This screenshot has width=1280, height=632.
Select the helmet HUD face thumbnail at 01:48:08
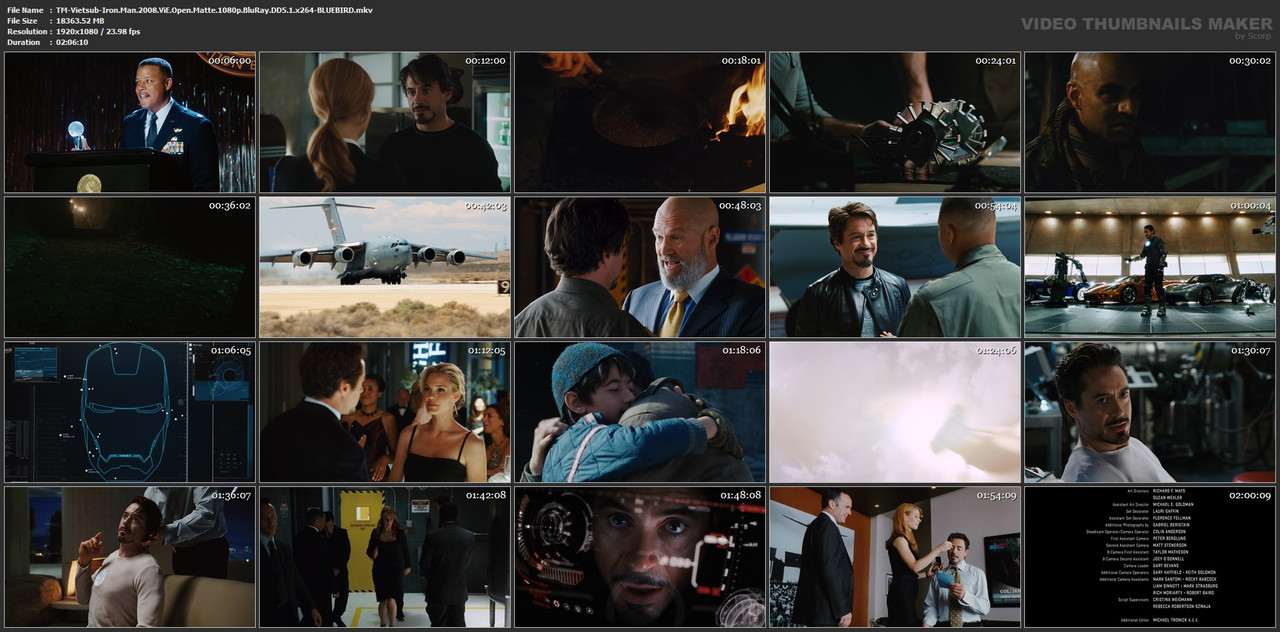pos(640,557)
